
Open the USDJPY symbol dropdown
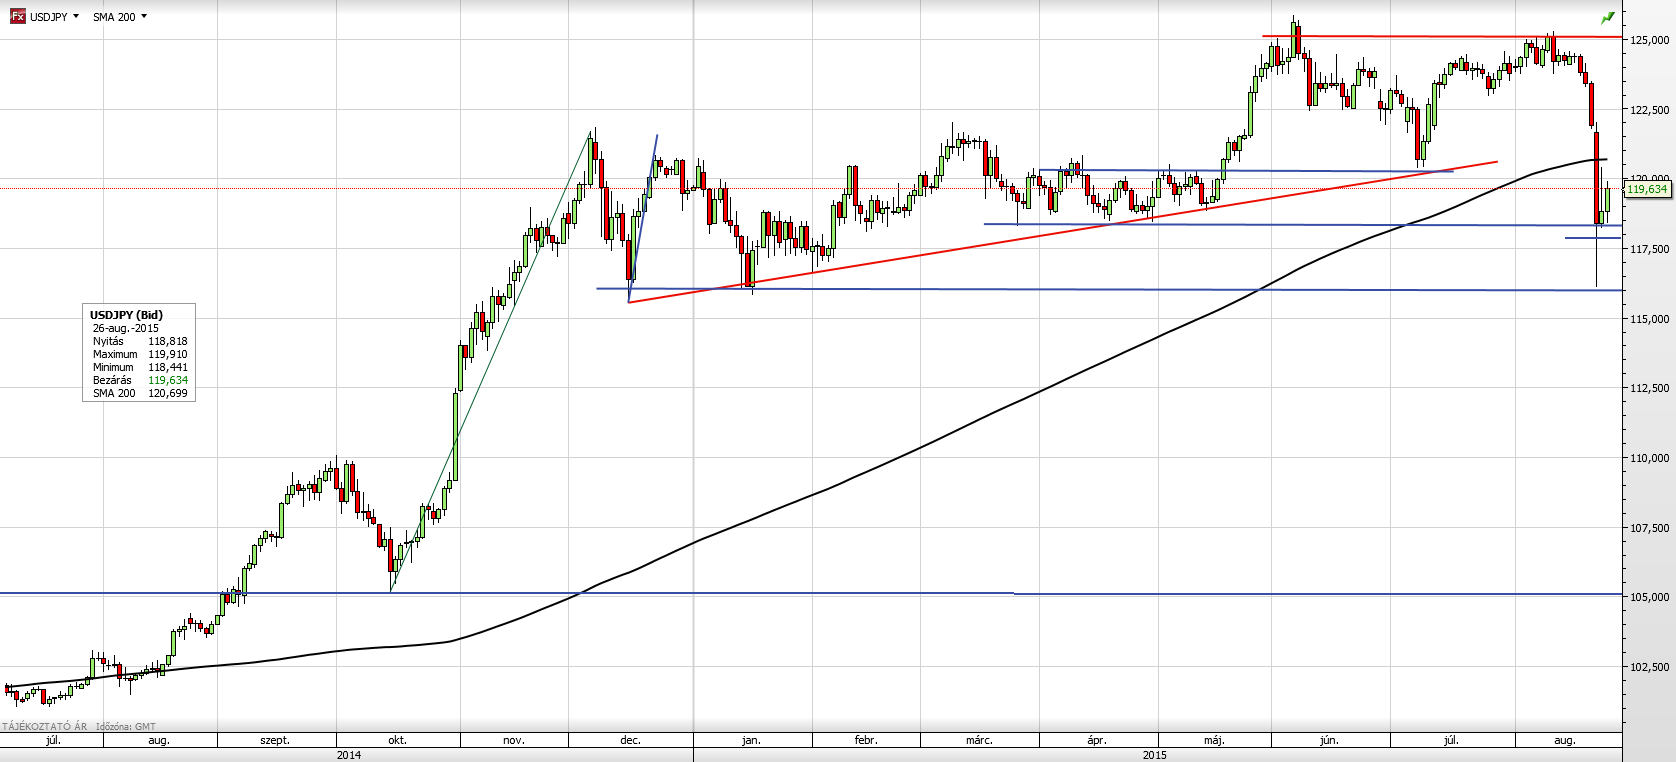point(54,17)
